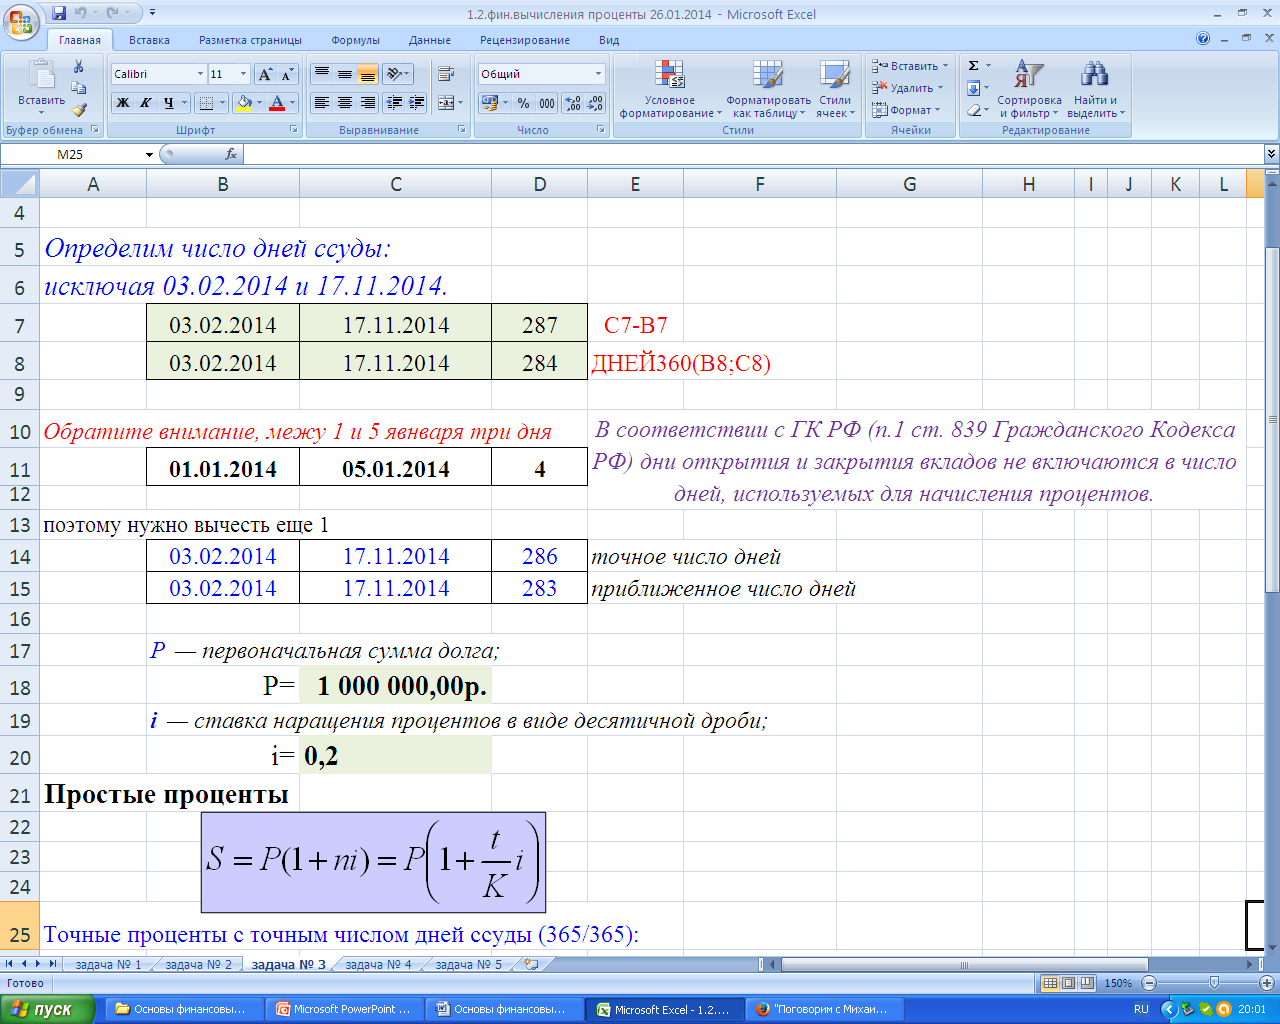Apply red font color letter A
The width and height of the screenshot is (1280, 1024).
coord(277,102)
